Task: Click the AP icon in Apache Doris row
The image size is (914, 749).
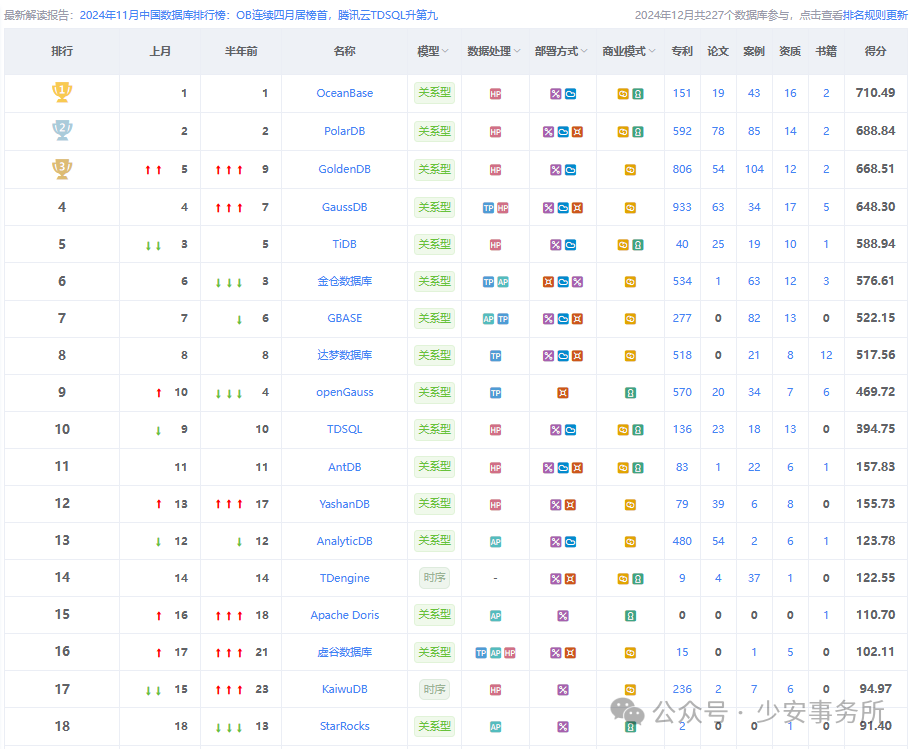Action: pyautogui.click(x=495, y=616)
